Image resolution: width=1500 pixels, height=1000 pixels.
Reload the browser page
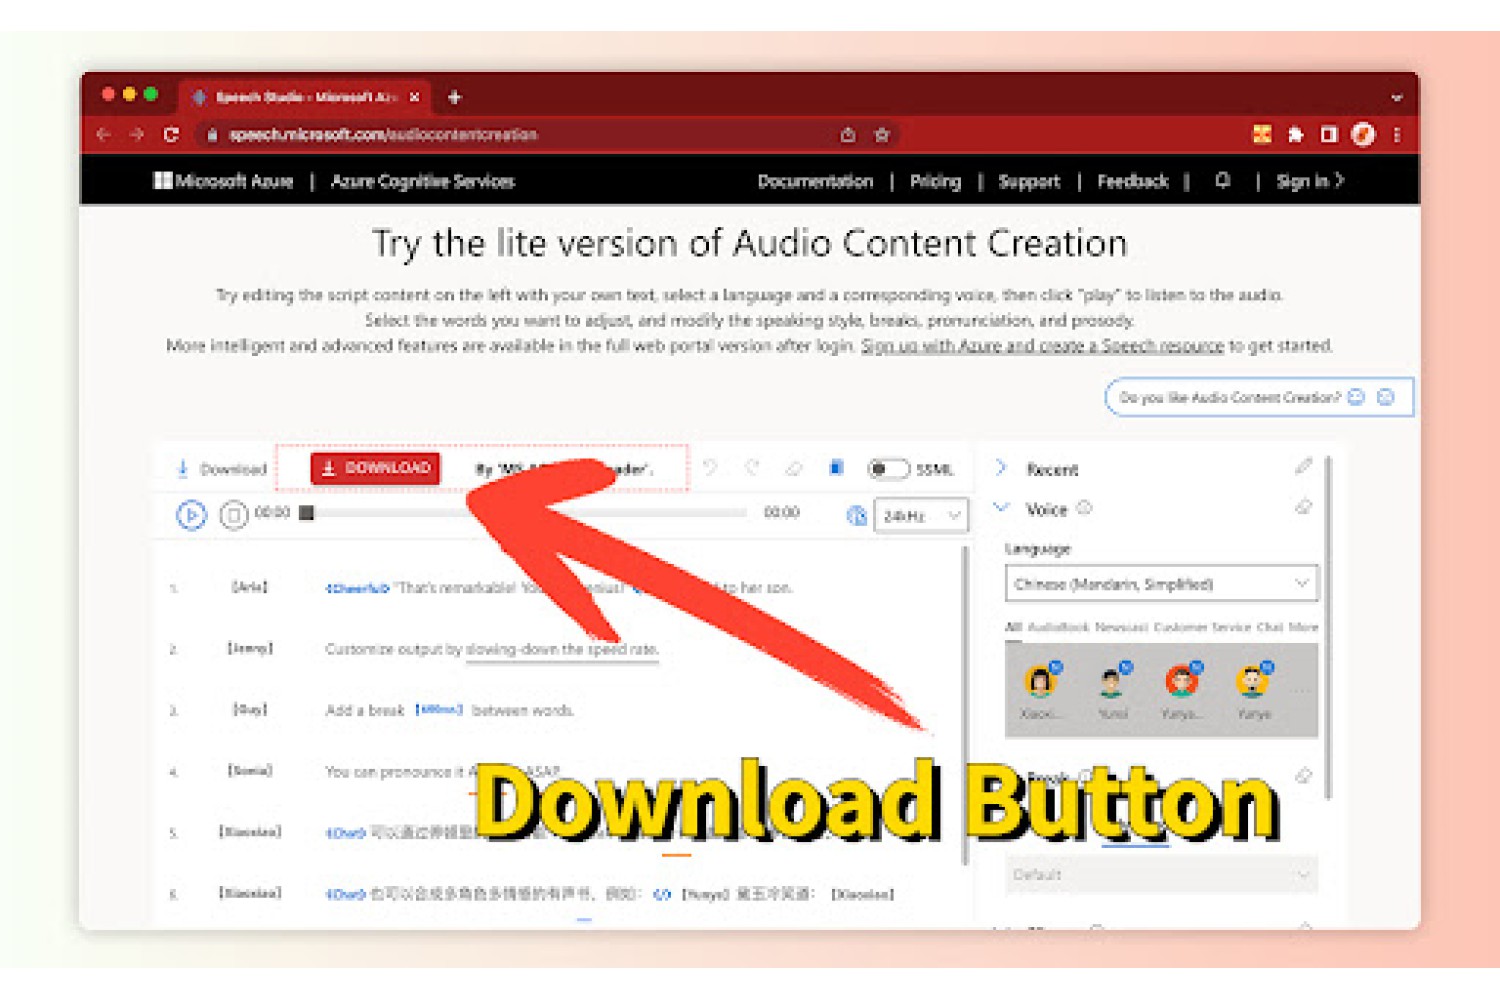point(171,134)
